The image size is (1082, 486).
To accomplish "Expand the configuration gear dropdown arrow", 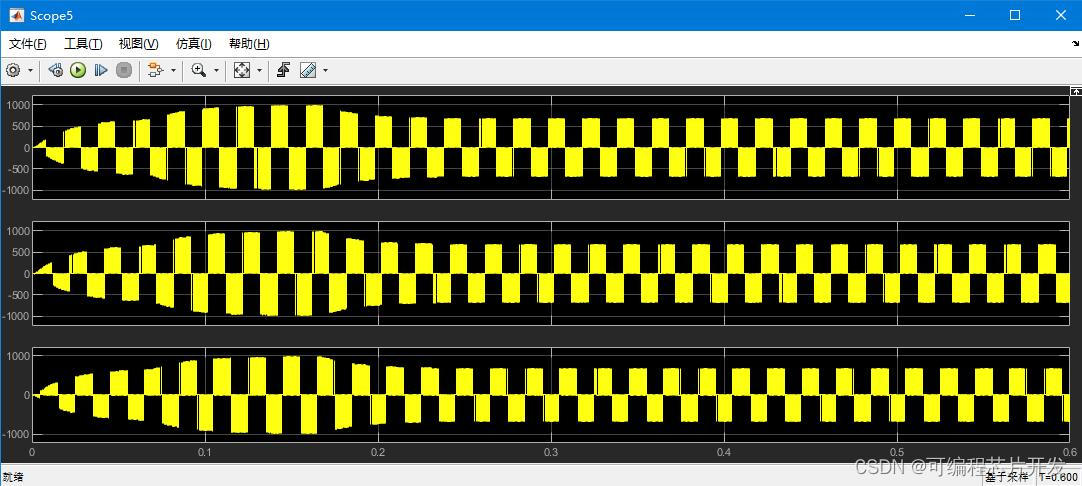I will [x=30, y=70].
